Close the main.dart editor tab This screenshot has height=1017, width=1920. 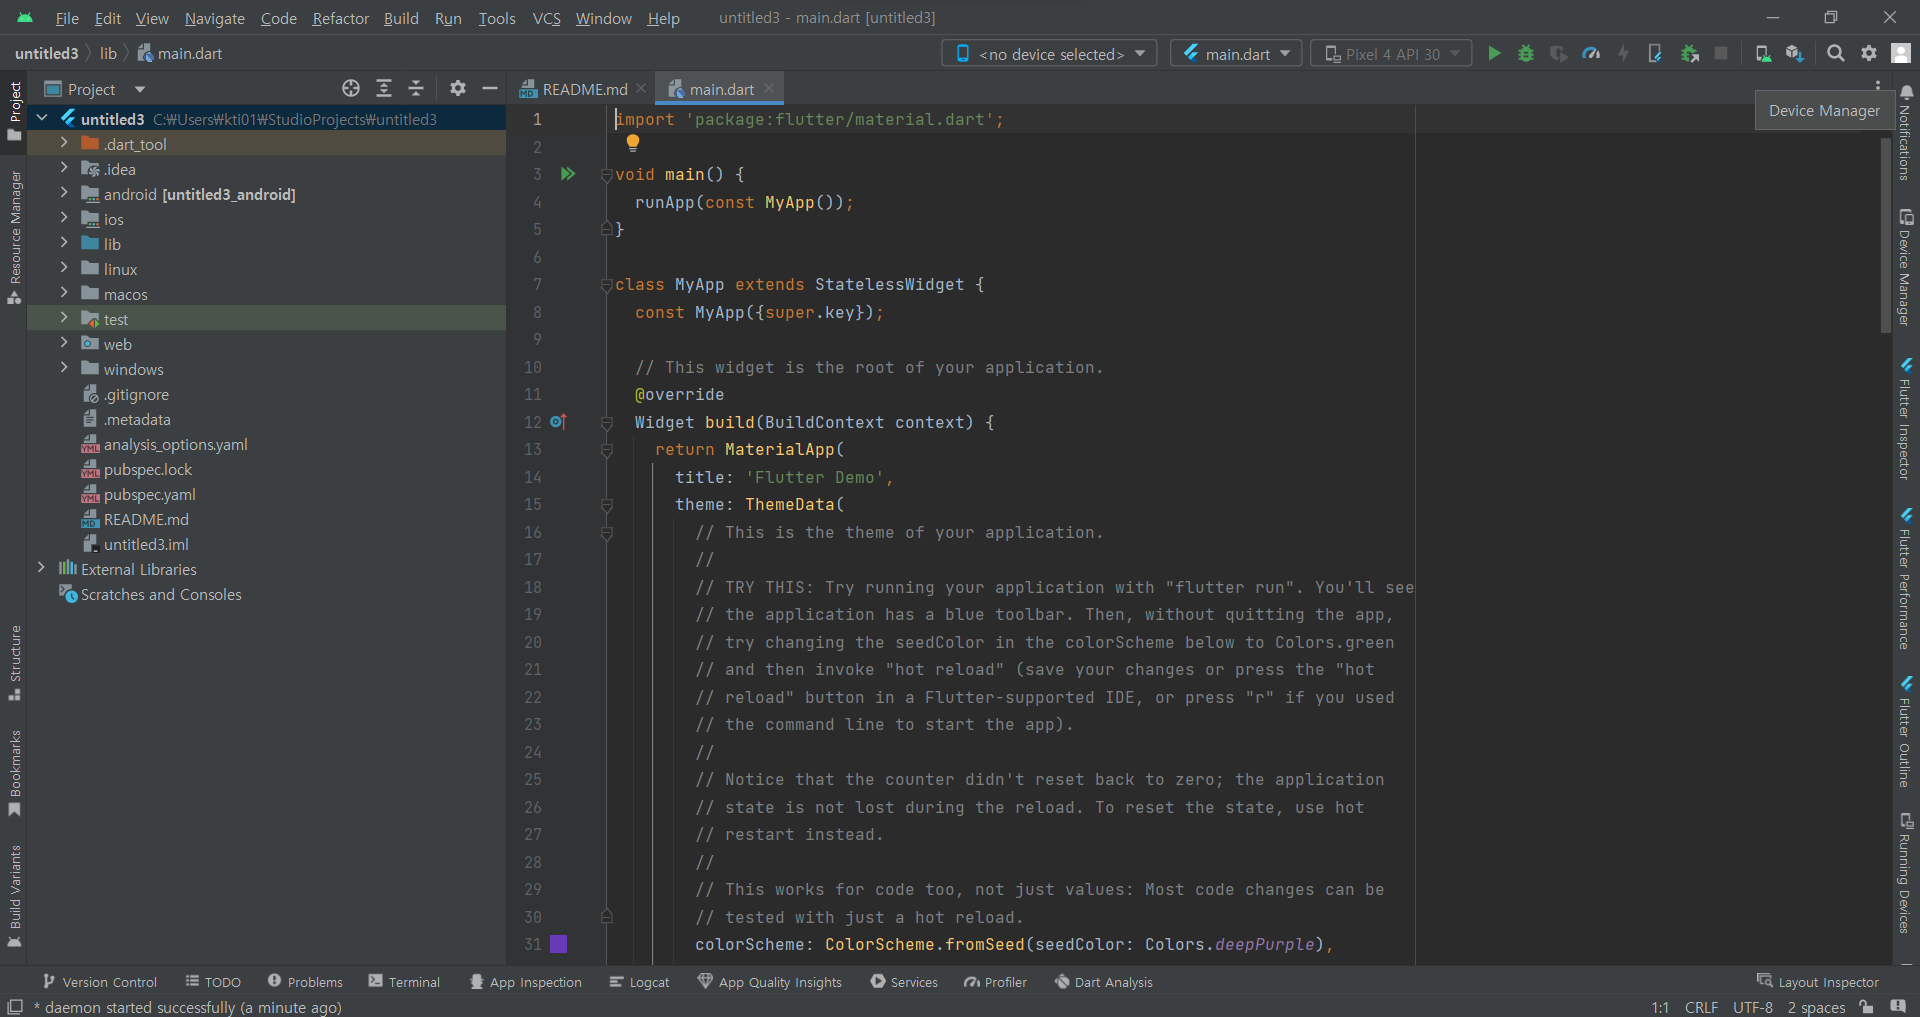[x=769, y=88]
